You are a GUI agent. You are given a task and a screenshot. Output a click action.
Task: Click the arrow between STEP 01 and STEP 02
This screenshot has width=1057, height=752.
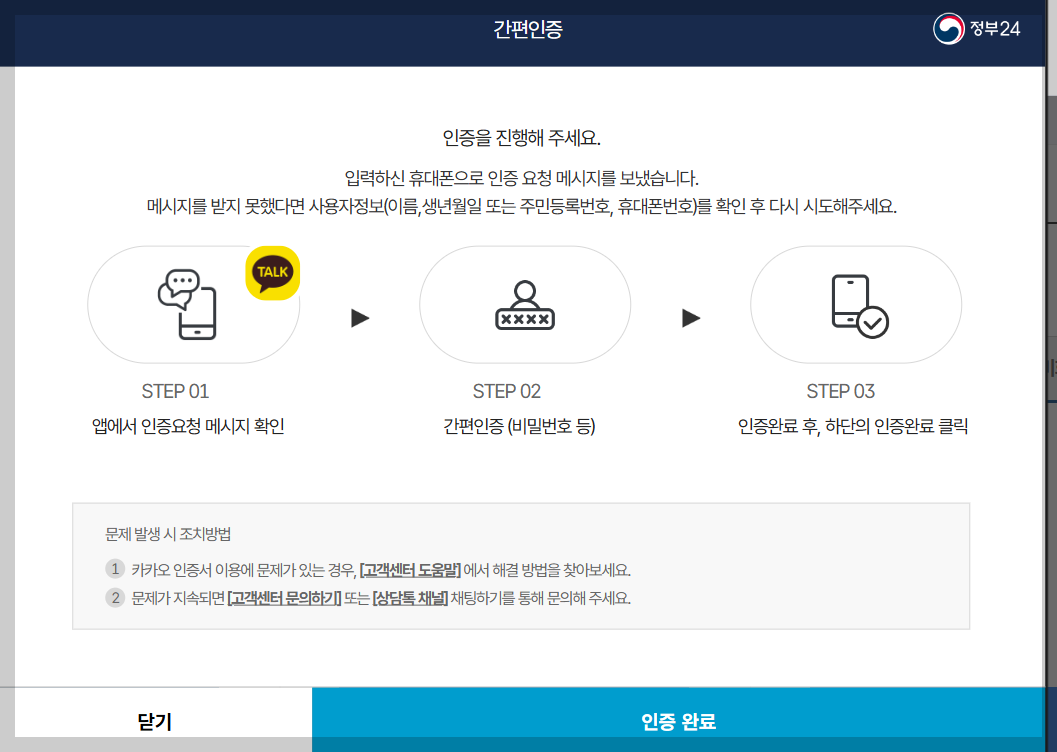pyautogui.click(x=361, y=318)
